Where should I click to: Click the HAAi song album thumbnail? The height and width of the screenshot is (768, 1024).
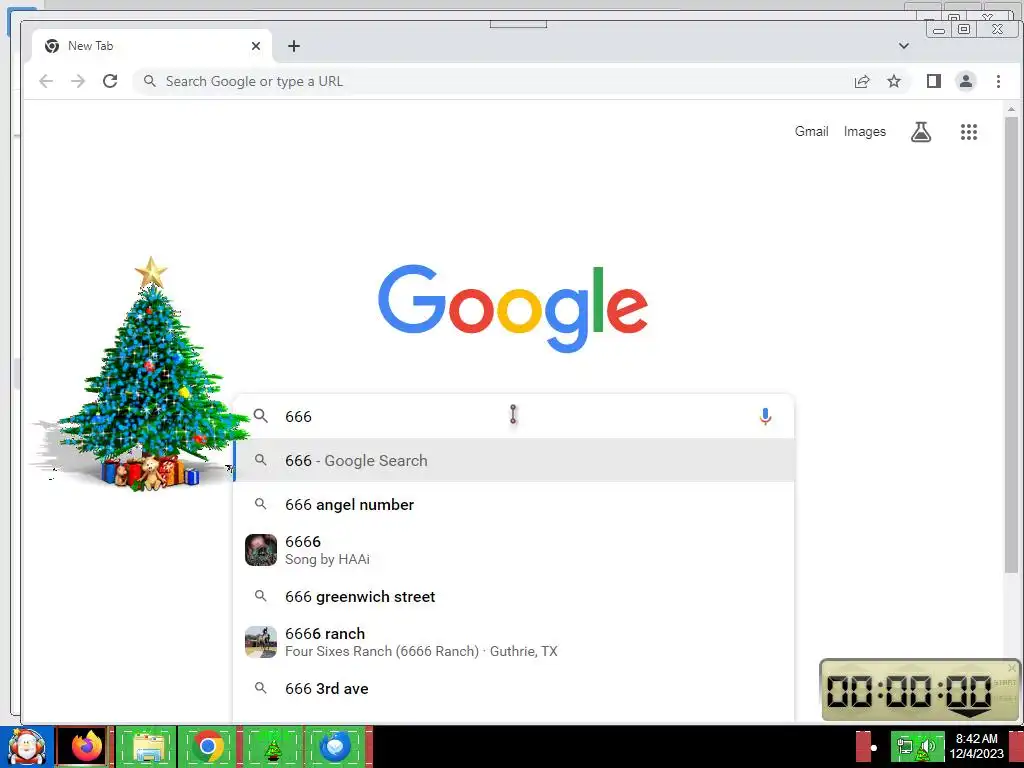pyautogui.click(x=261, y=550)
